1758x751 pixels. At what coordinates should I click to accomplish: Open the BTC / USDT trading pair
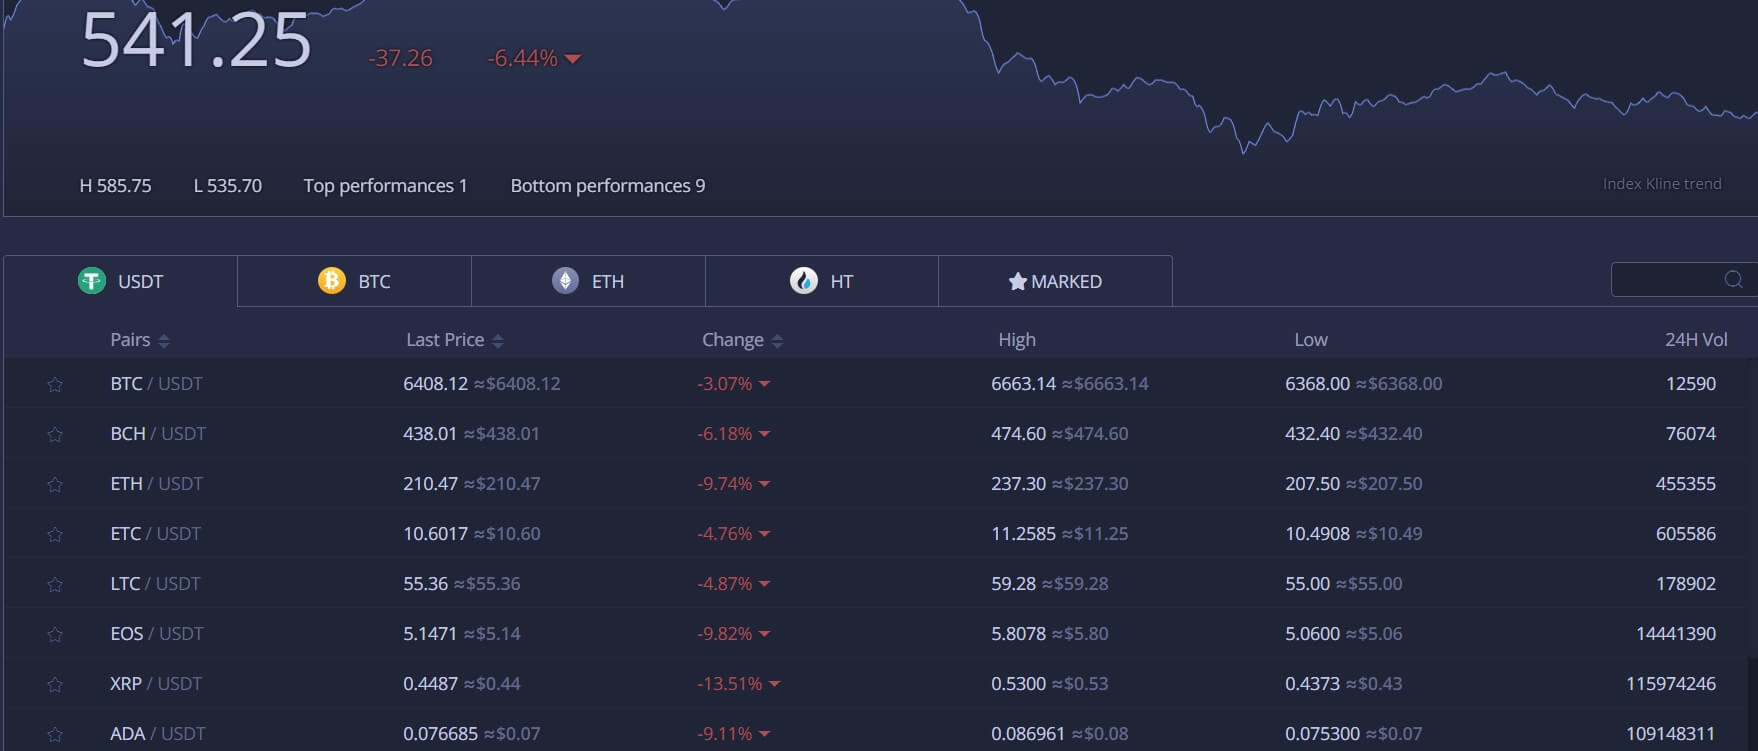(156, 384)
